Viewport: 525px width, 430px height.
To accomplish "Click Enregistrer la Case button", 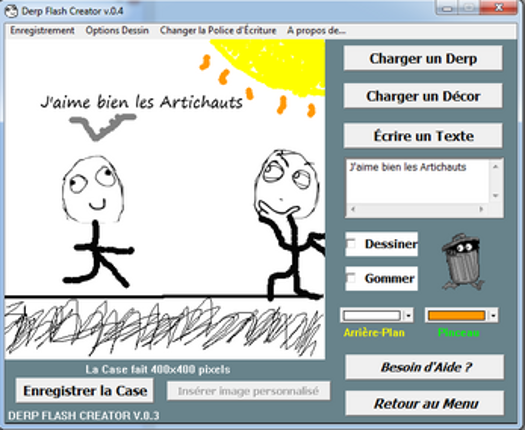I will [x=85, y=390].
